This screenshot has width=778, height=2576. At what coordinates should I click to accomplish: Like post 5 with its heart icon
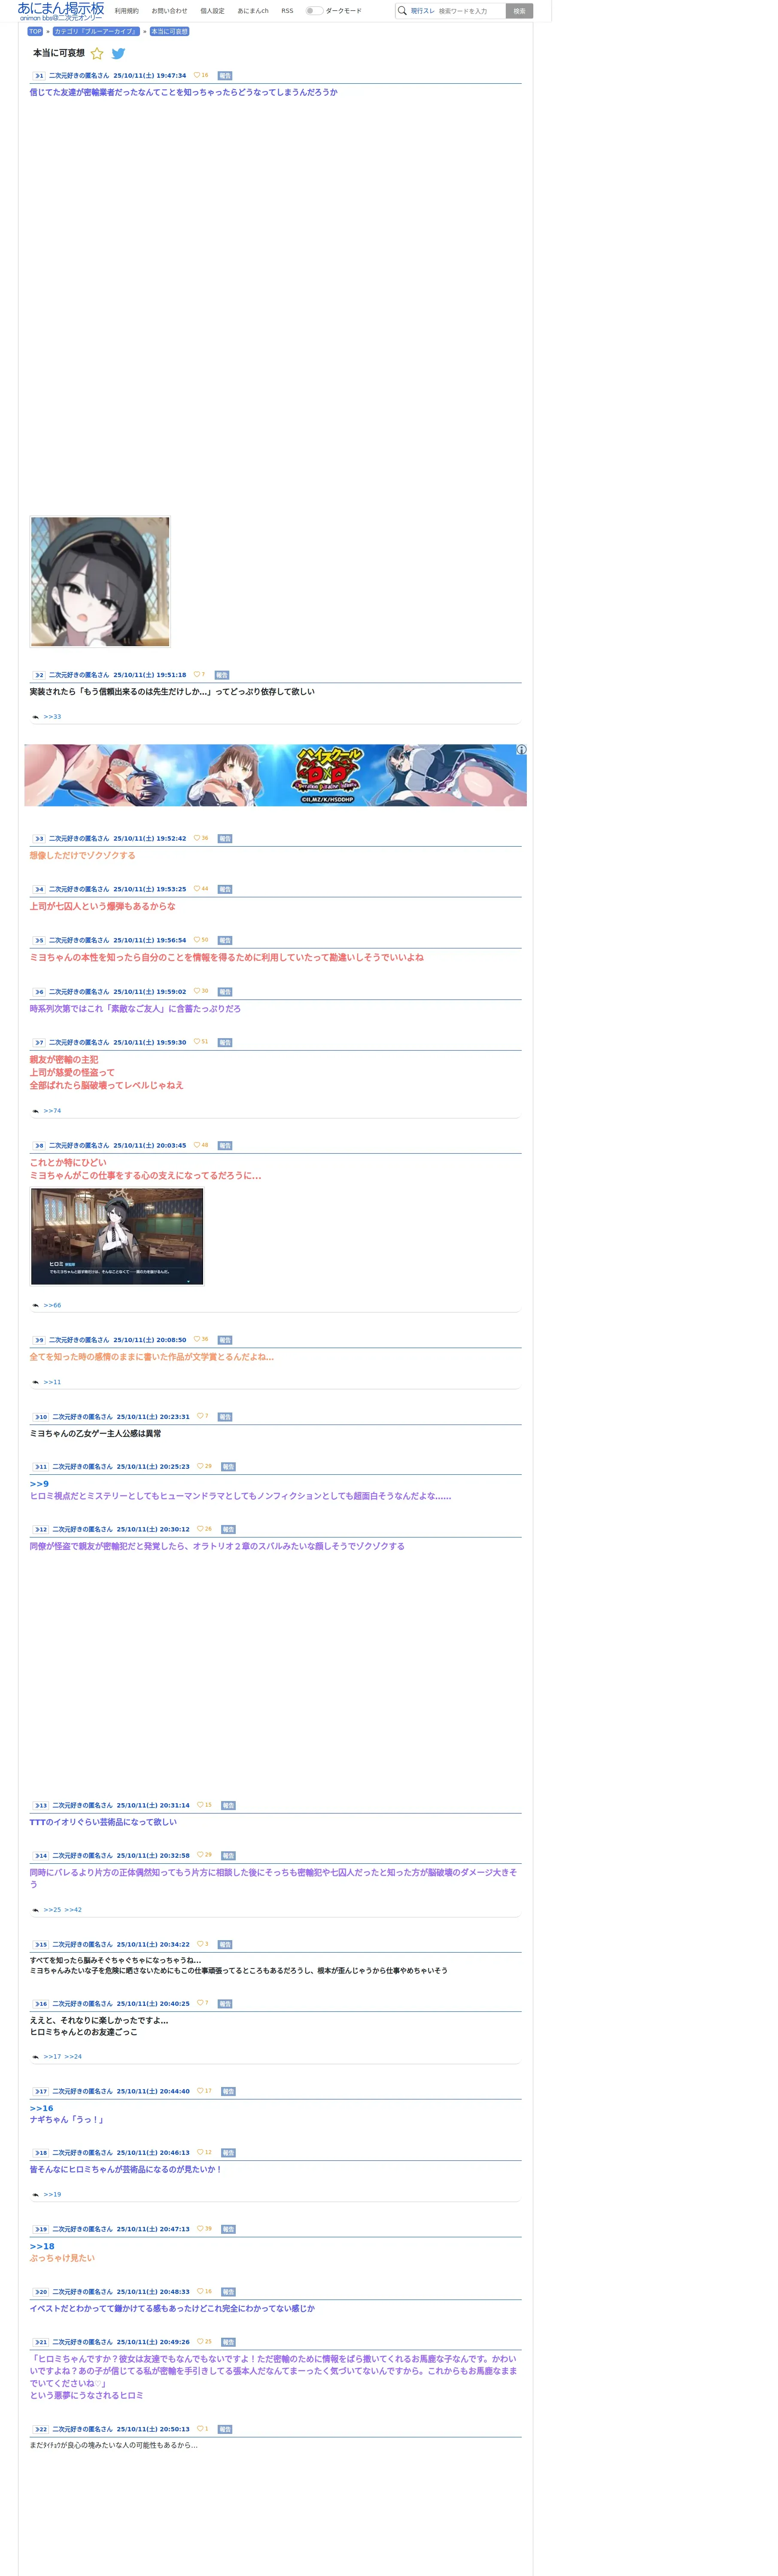197,940
